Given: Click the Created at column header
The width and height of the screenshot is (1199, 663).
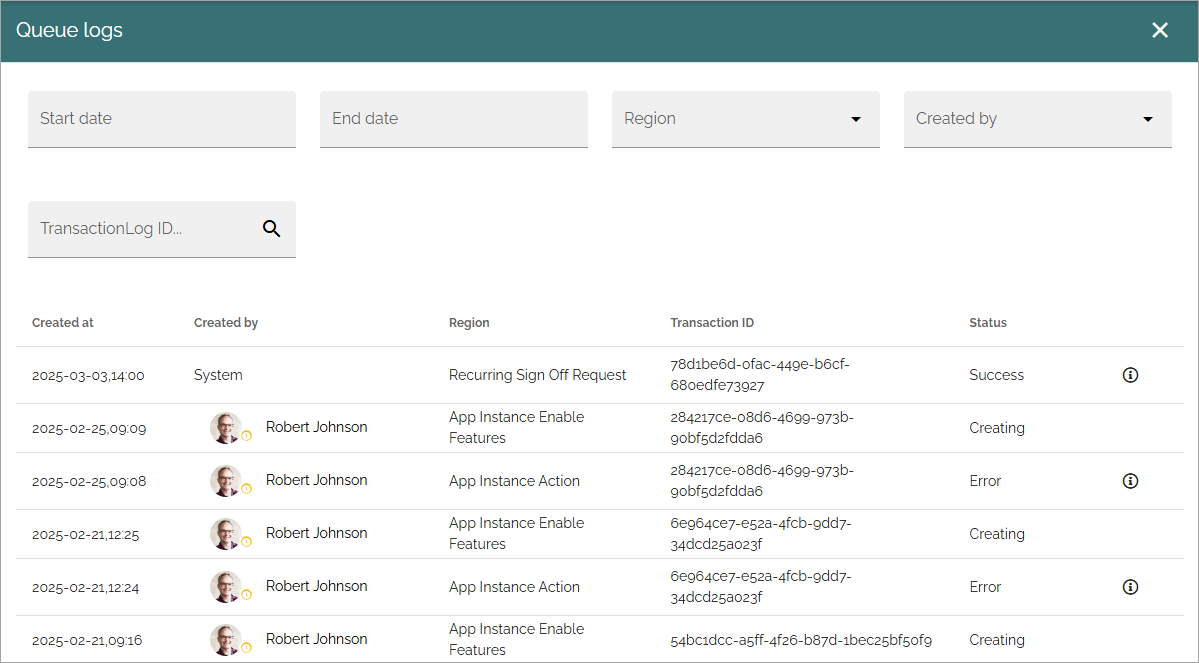Looking at the screenshot, I should coord(63,323).
